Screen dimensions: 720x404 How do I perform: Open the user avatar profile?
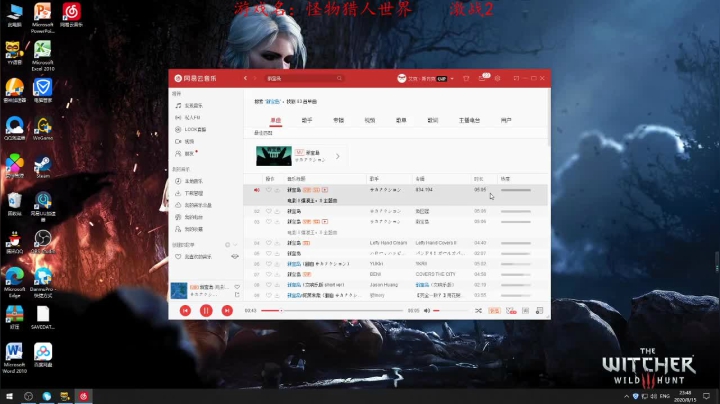point(402,79)
